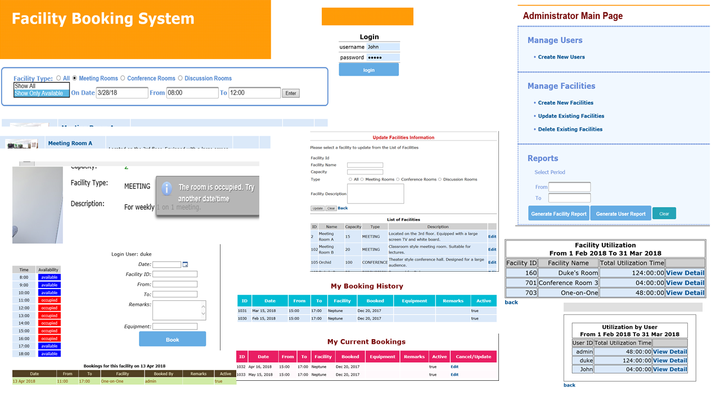Click the occupied slot at 11:00

tap(49, 300)
